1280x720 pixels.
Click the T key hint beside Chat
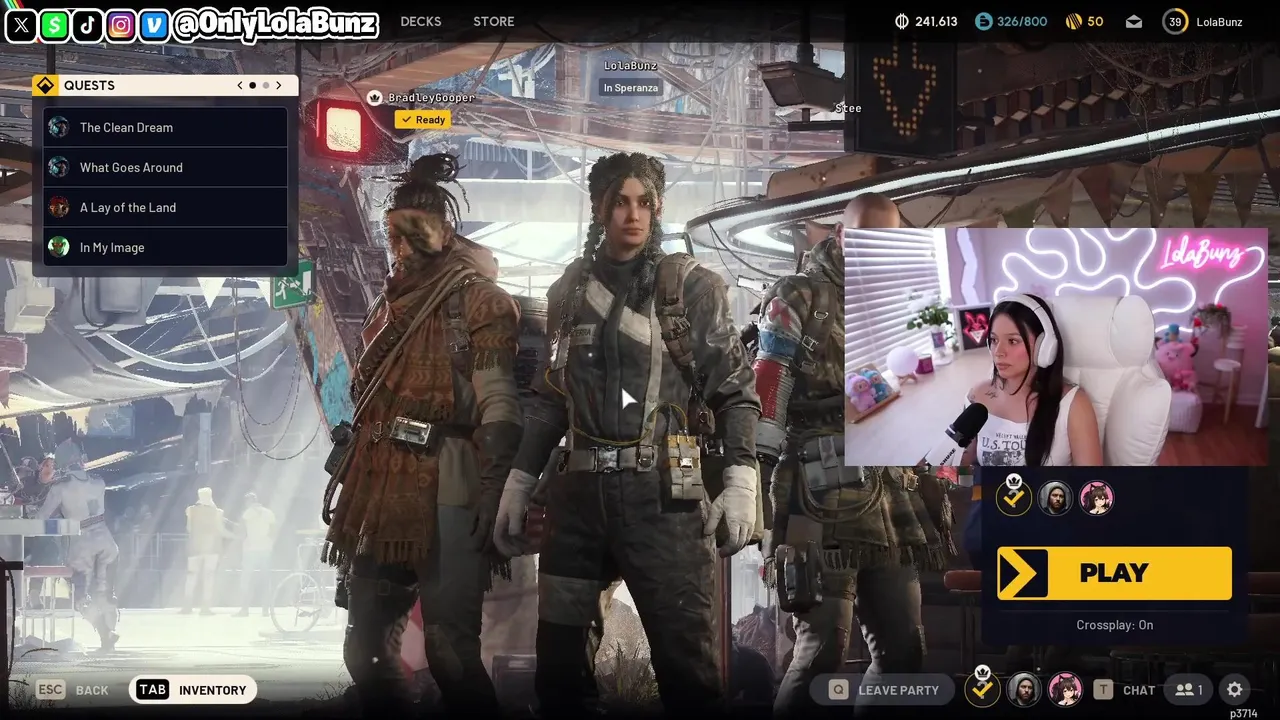(x=1103, y=690)
